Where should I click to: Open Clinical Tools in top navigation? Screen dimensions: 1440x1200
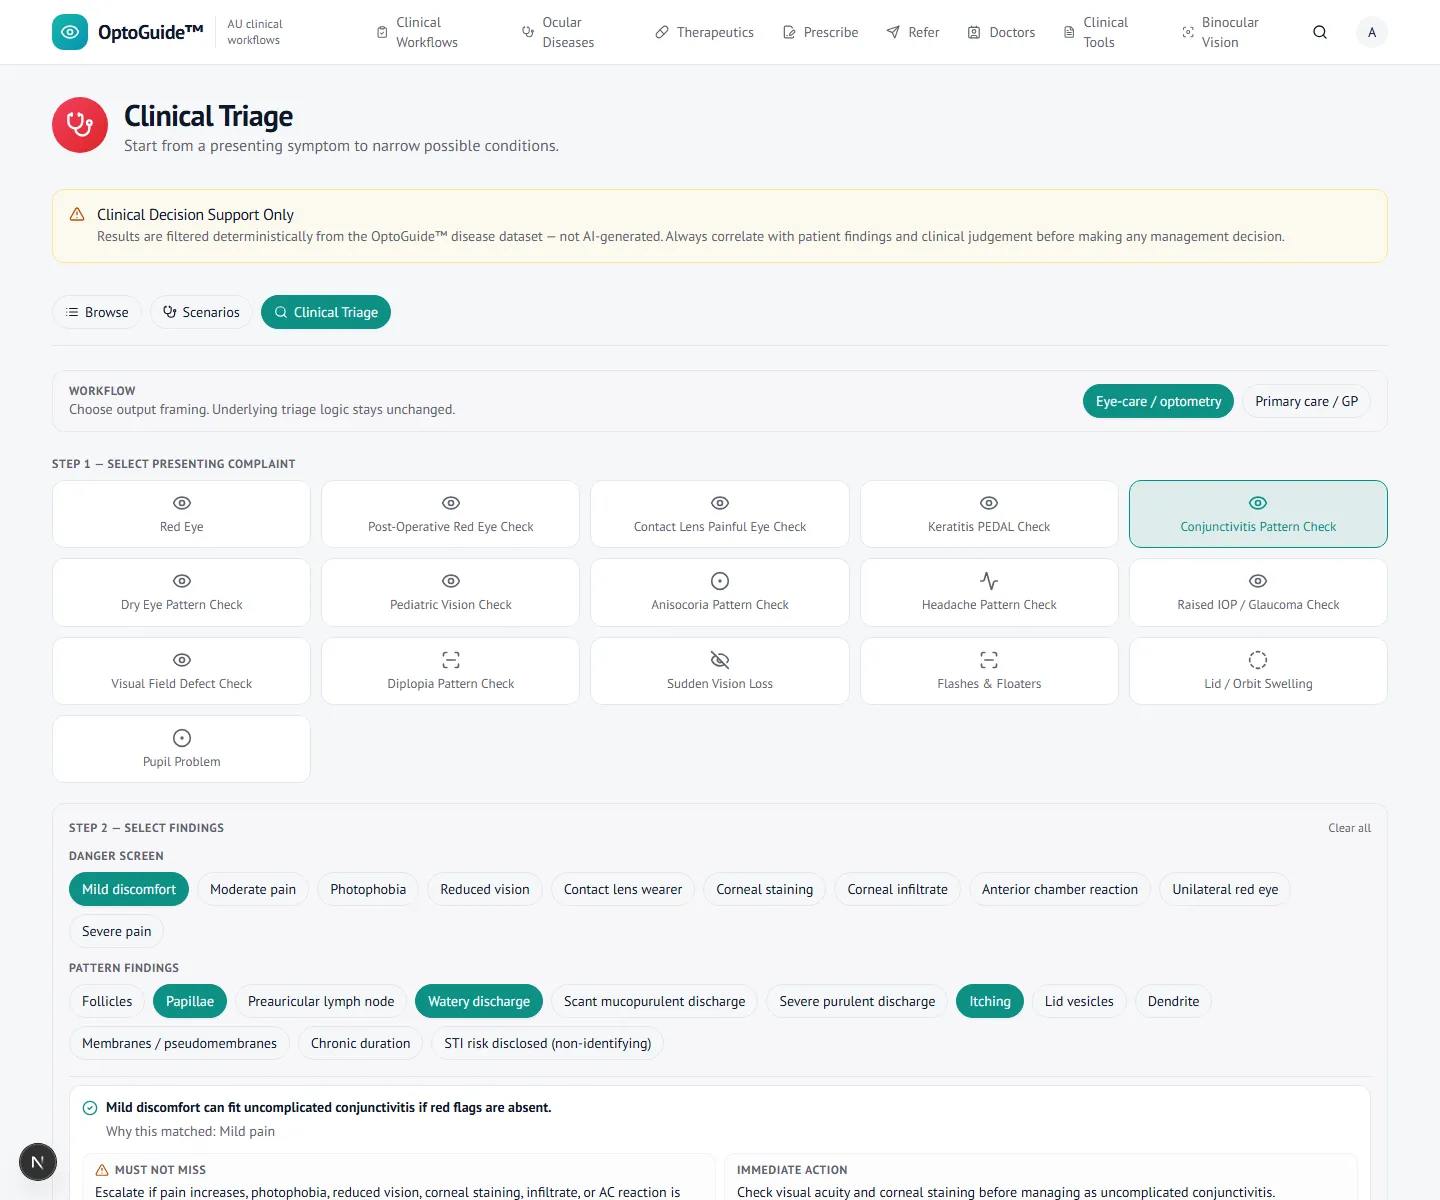click(x=1095, y=32)
